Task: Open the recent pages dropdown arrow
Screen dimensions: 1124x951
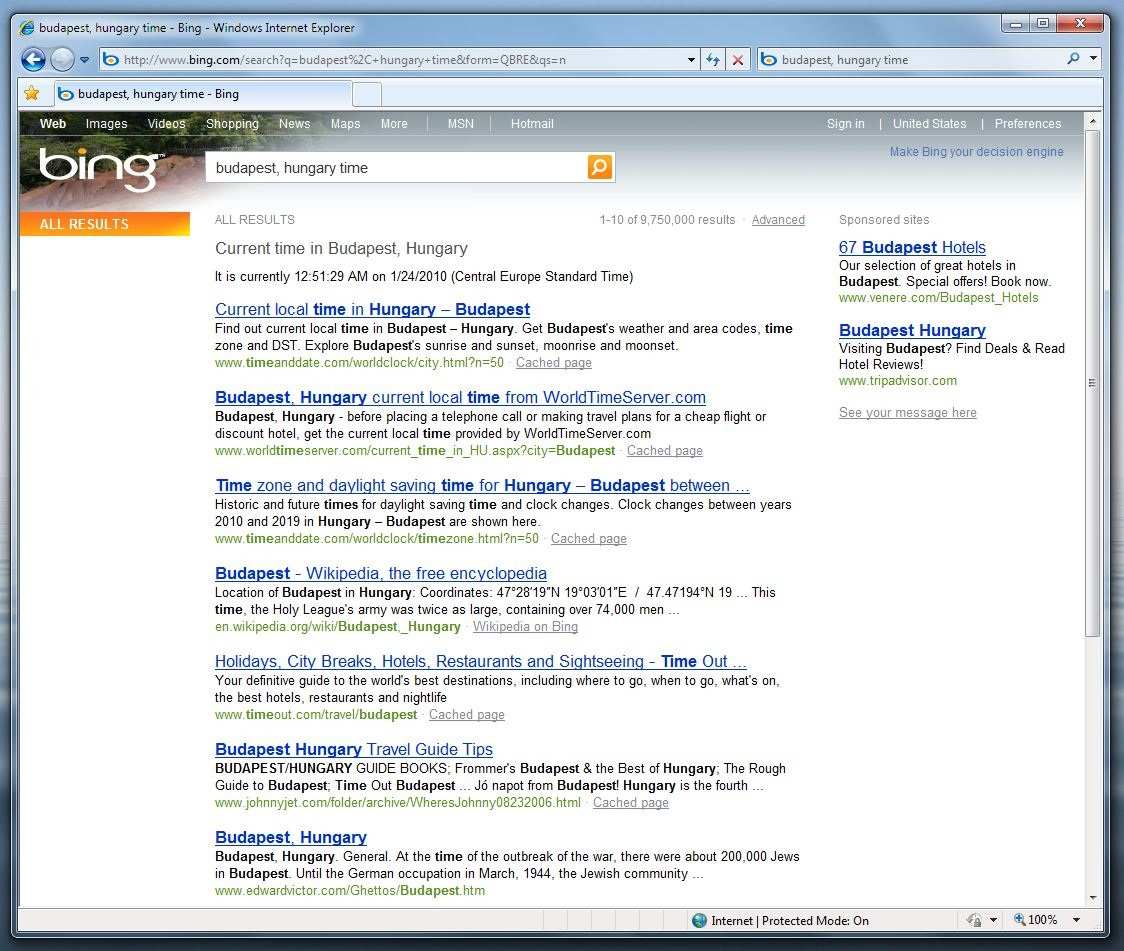Action: click(x=85, y=60)
